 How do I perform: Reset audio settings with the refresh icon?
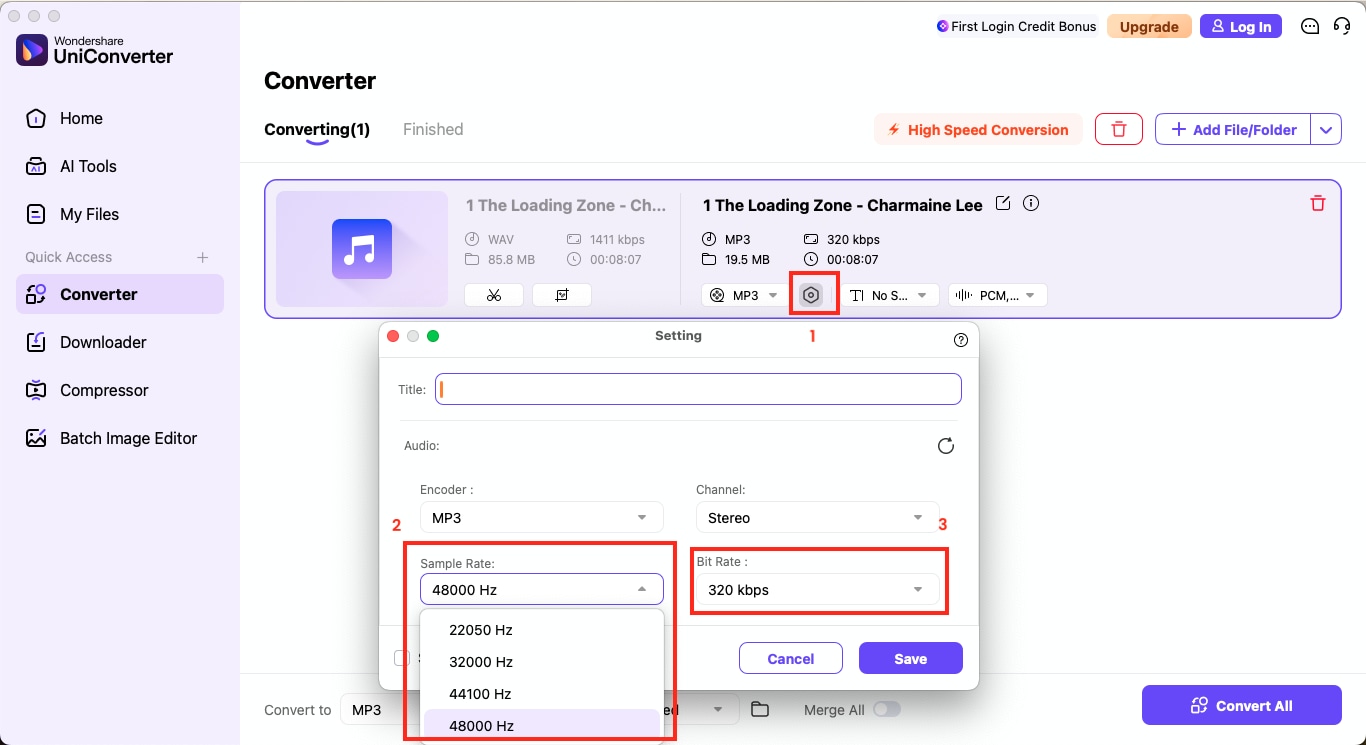pos(946,446)
